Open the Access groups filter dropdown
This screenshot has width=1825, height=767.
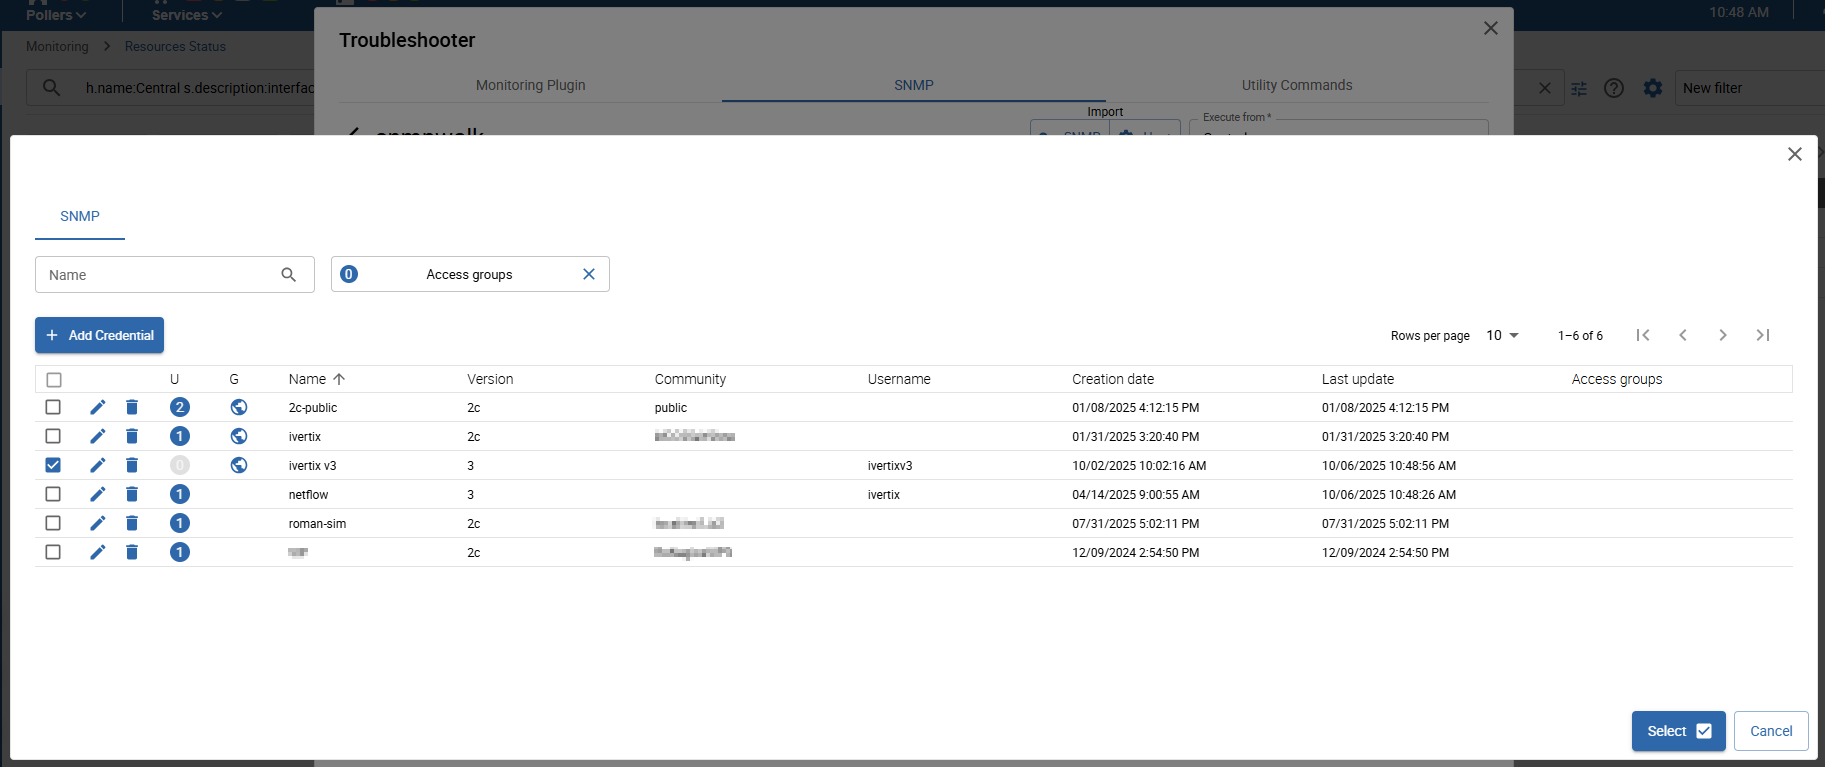[x=469, y=274]
